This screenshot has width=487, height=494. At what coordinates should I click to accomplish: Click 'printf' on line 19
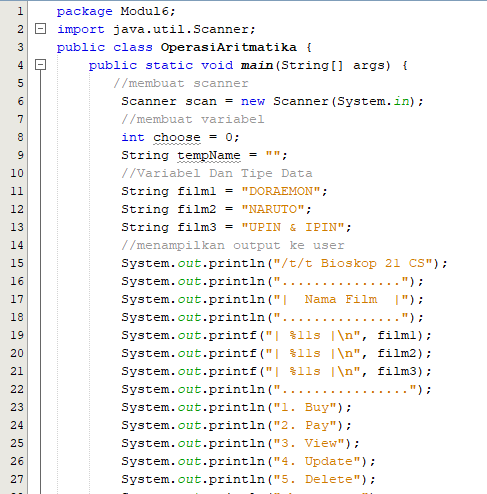click(233, 336)
